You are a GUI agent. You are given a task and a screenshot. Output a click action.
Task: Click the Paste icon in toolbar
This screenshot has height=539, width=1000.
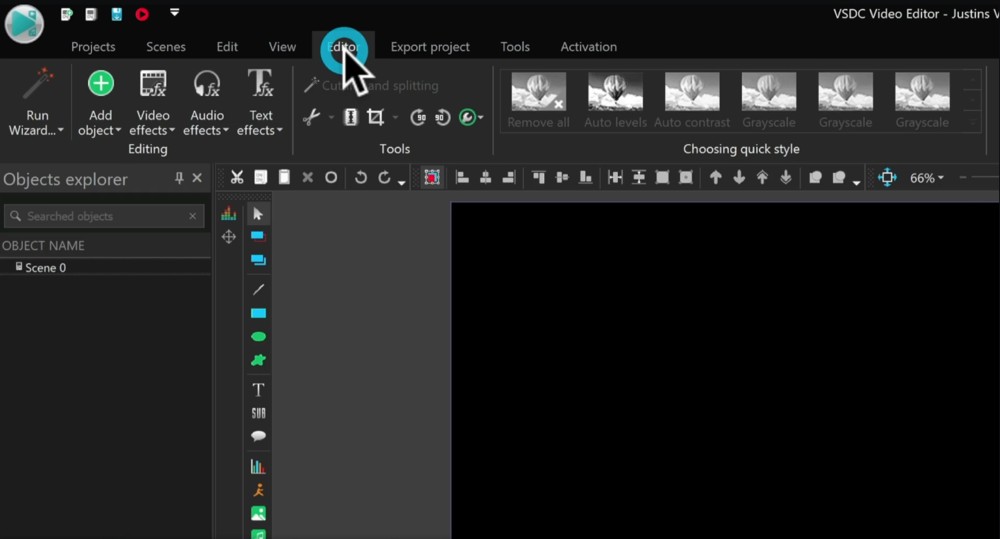point(284,177)
